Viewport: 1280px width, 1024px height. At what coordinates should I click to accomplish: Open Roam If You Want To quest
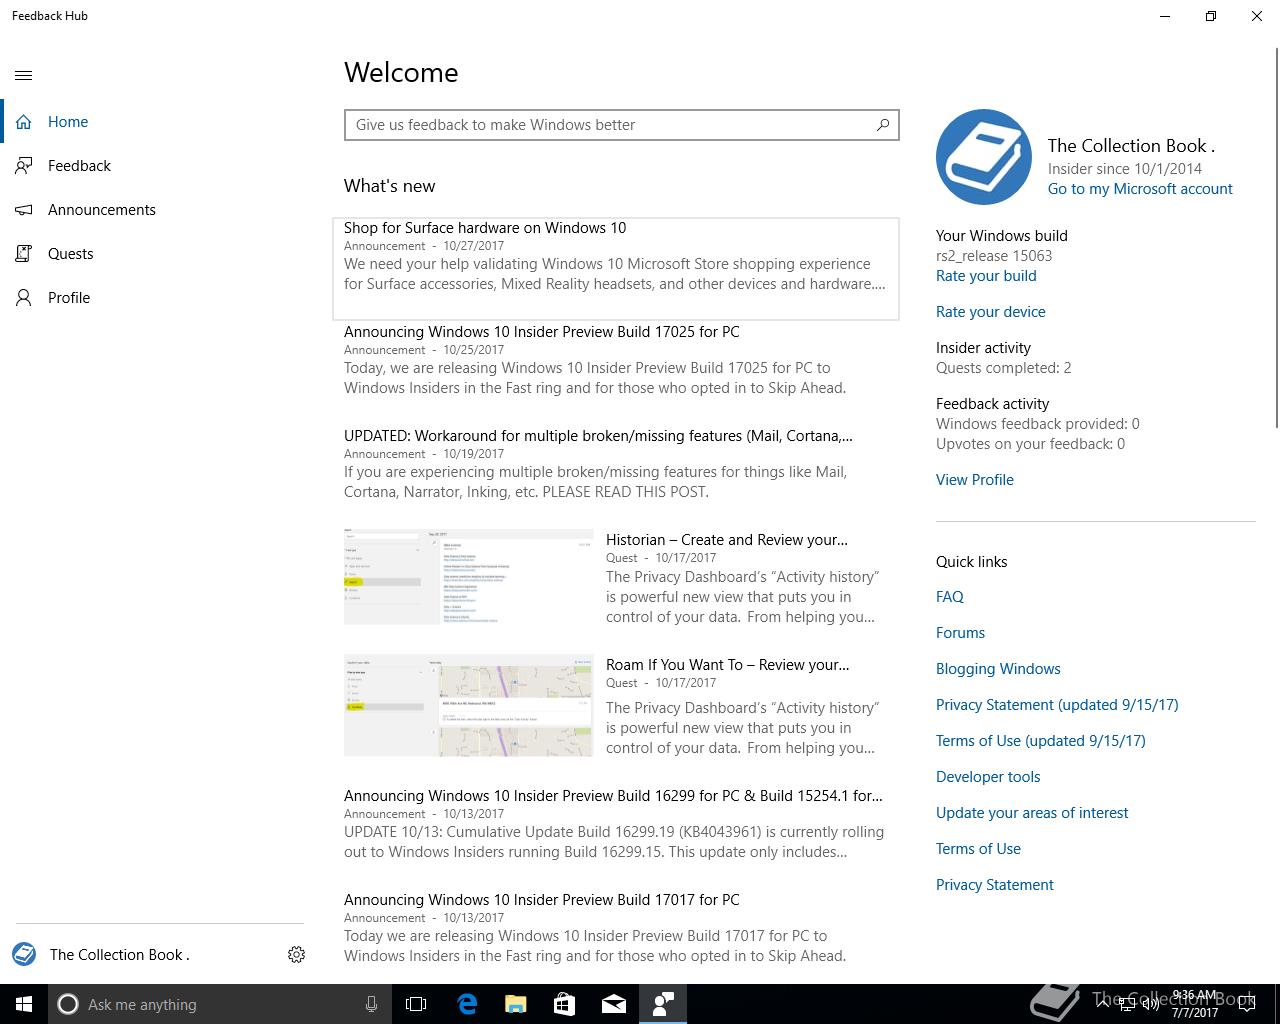pyautogui.click(x=727, y=665)
